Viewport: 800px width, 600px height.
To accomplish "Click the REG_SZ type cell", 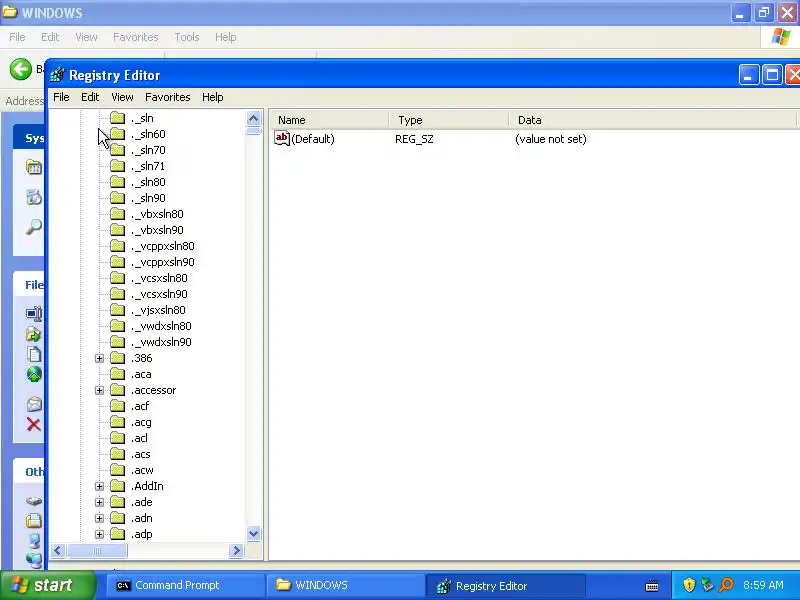I will coord(414,139).
